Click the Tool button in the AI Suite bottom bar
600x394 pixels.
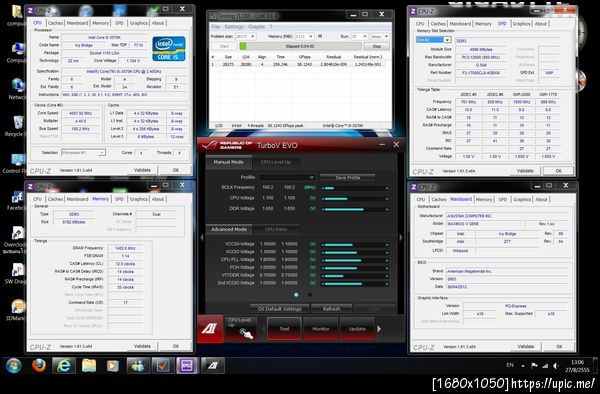point(284,329)
